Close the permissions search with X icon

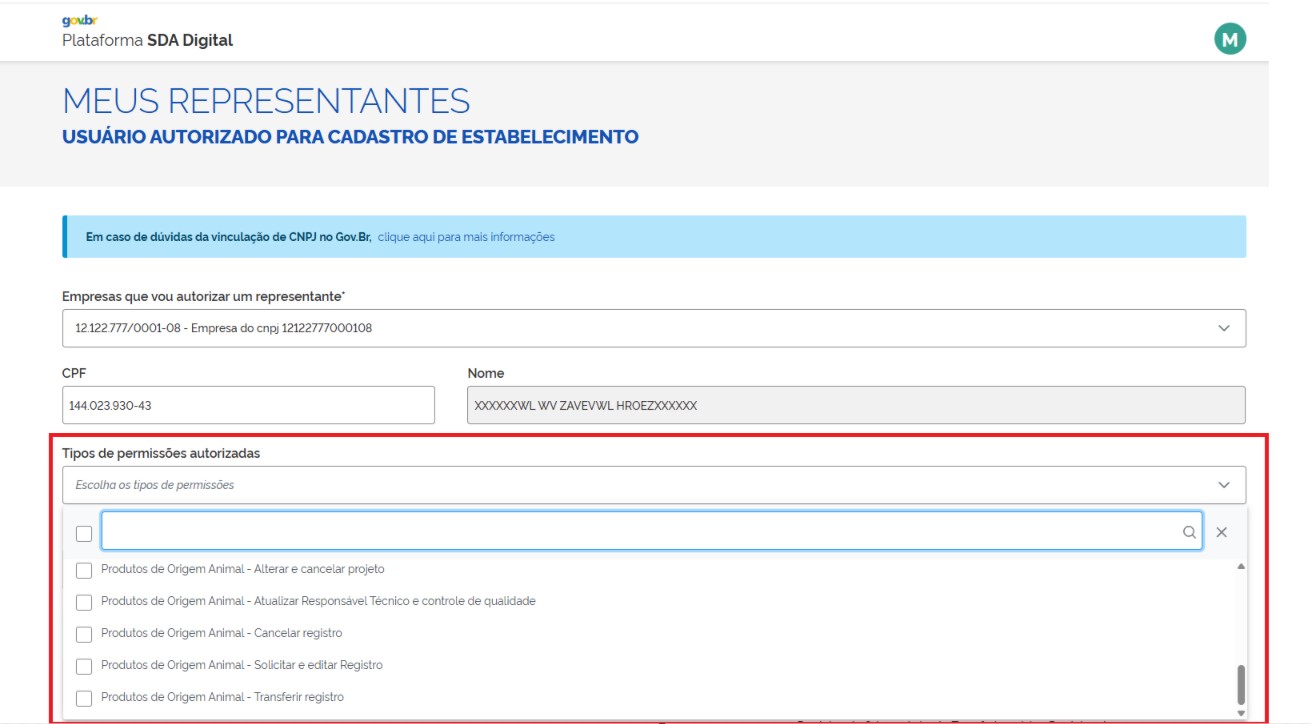click(1221, 533)
